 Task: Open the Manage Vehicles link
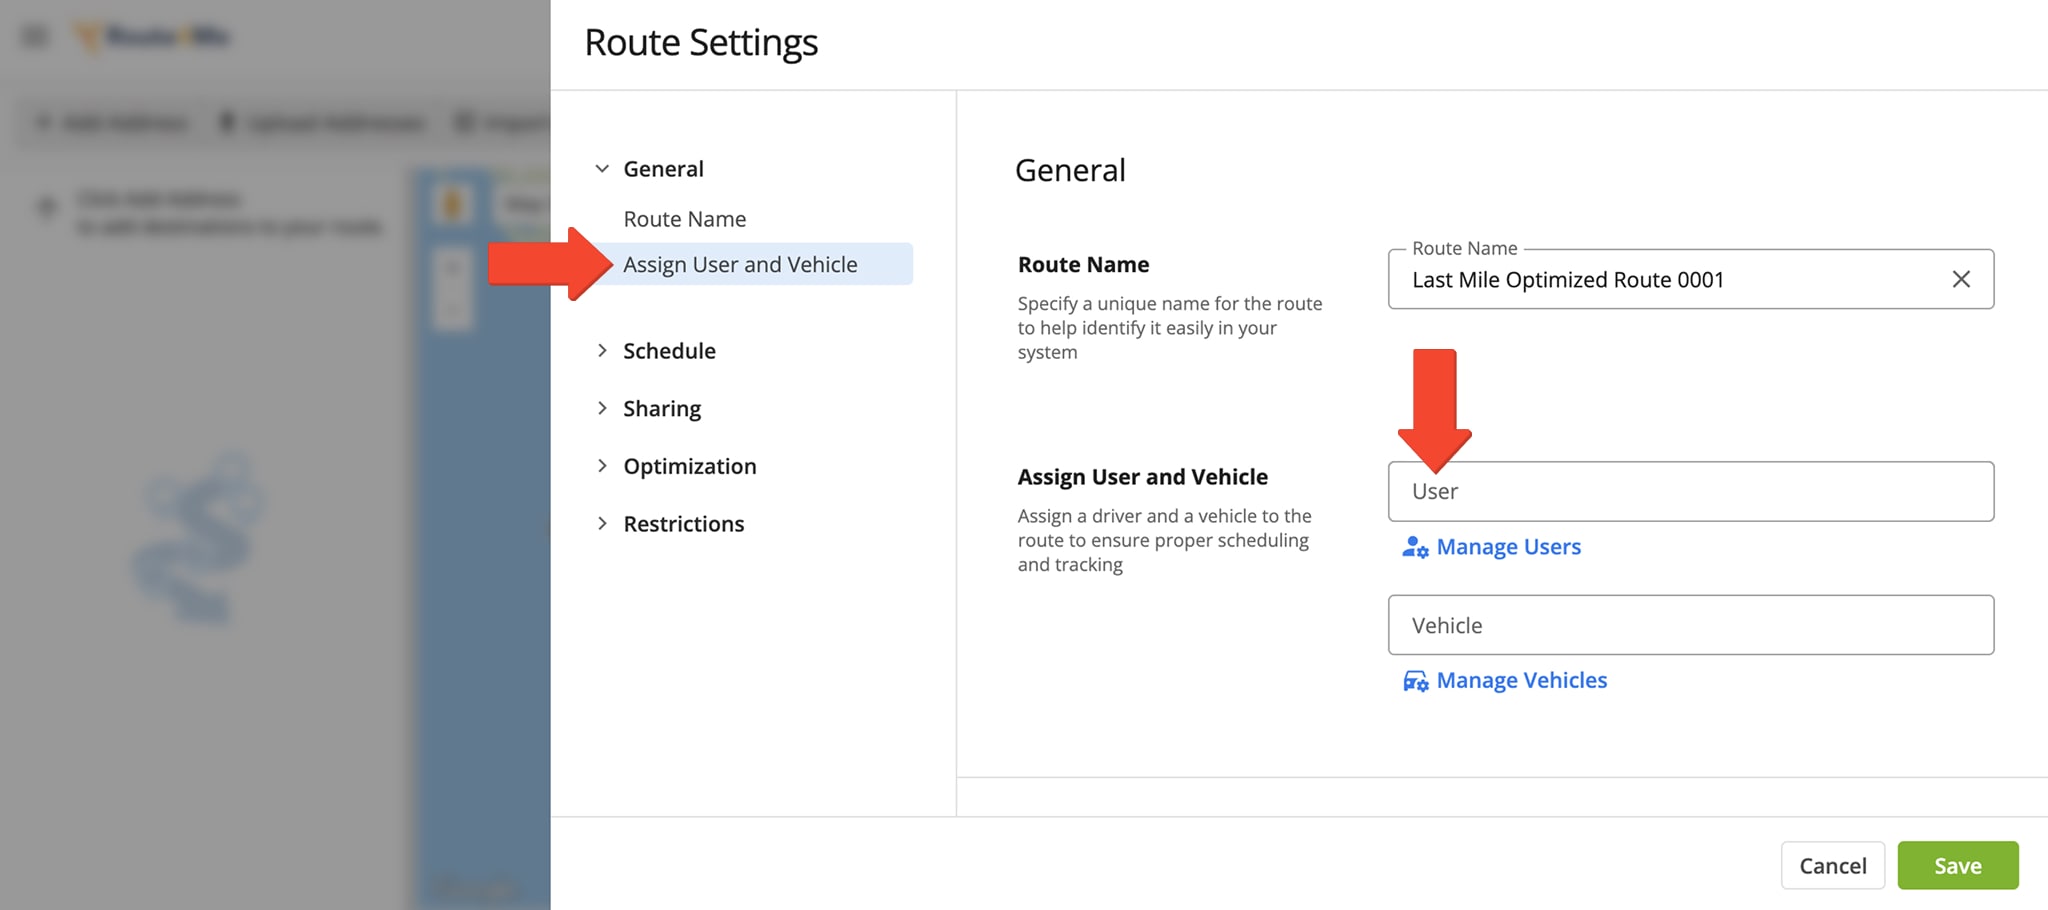[1522, 681]
